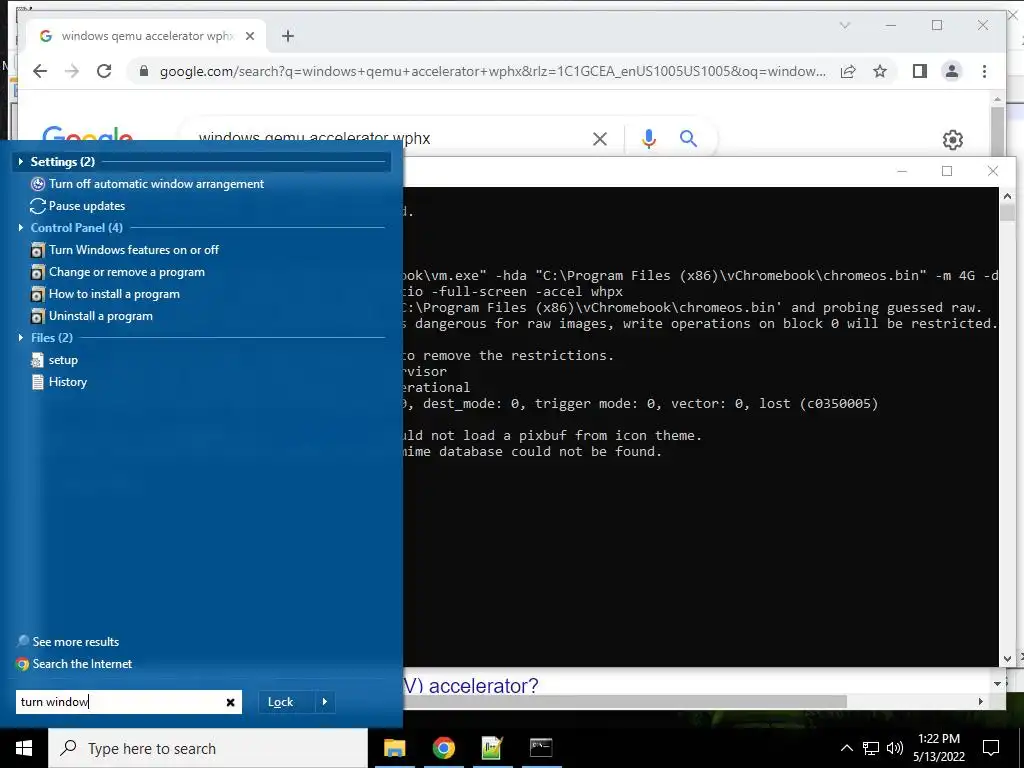Reload the Chrome page
The width and height of the screenshot is (1024, 768).
(x=104, y=71)
